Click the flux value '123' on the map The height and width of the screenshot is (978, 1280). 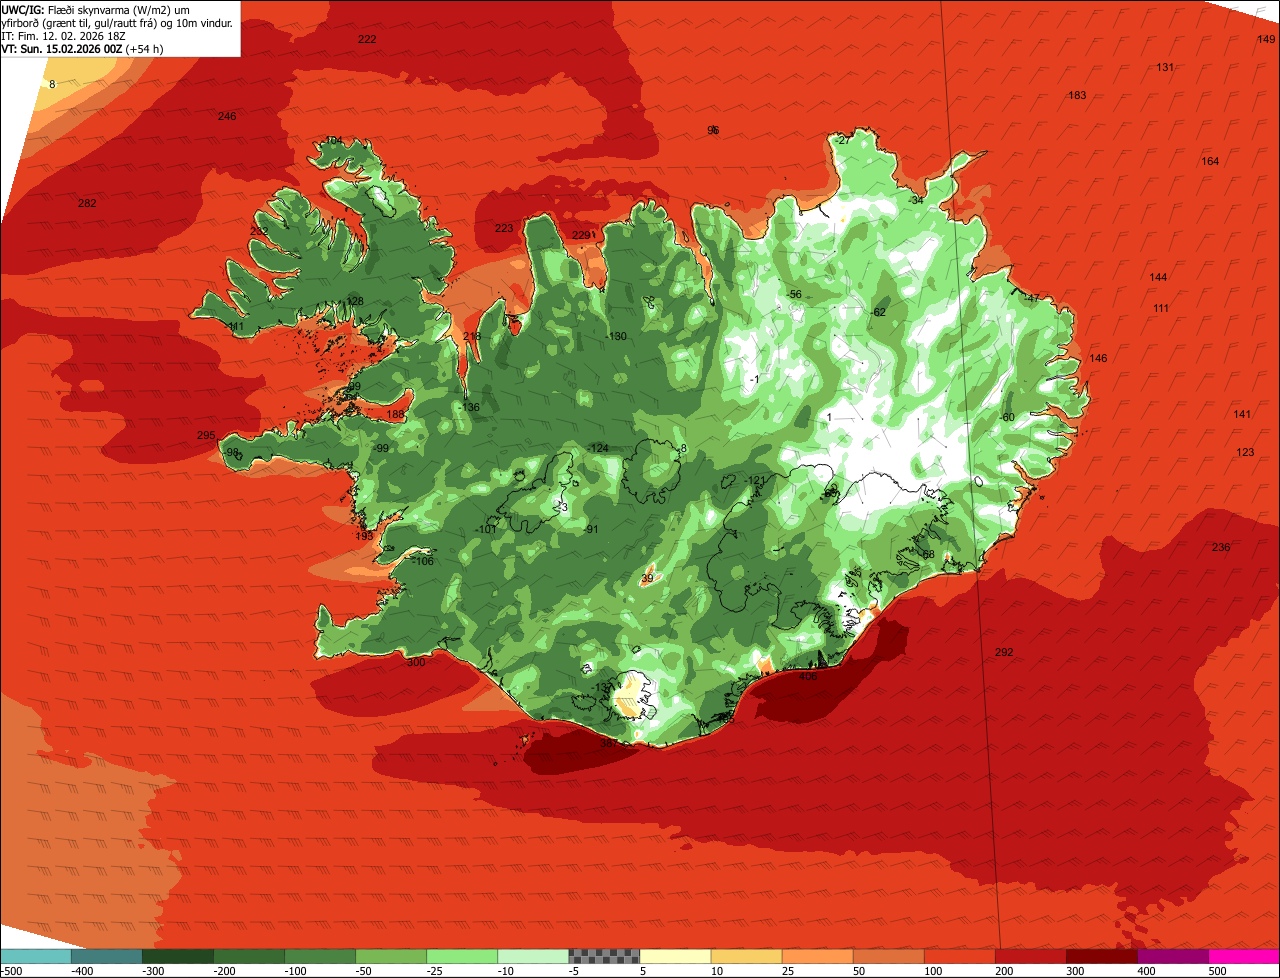point(1245,453)
